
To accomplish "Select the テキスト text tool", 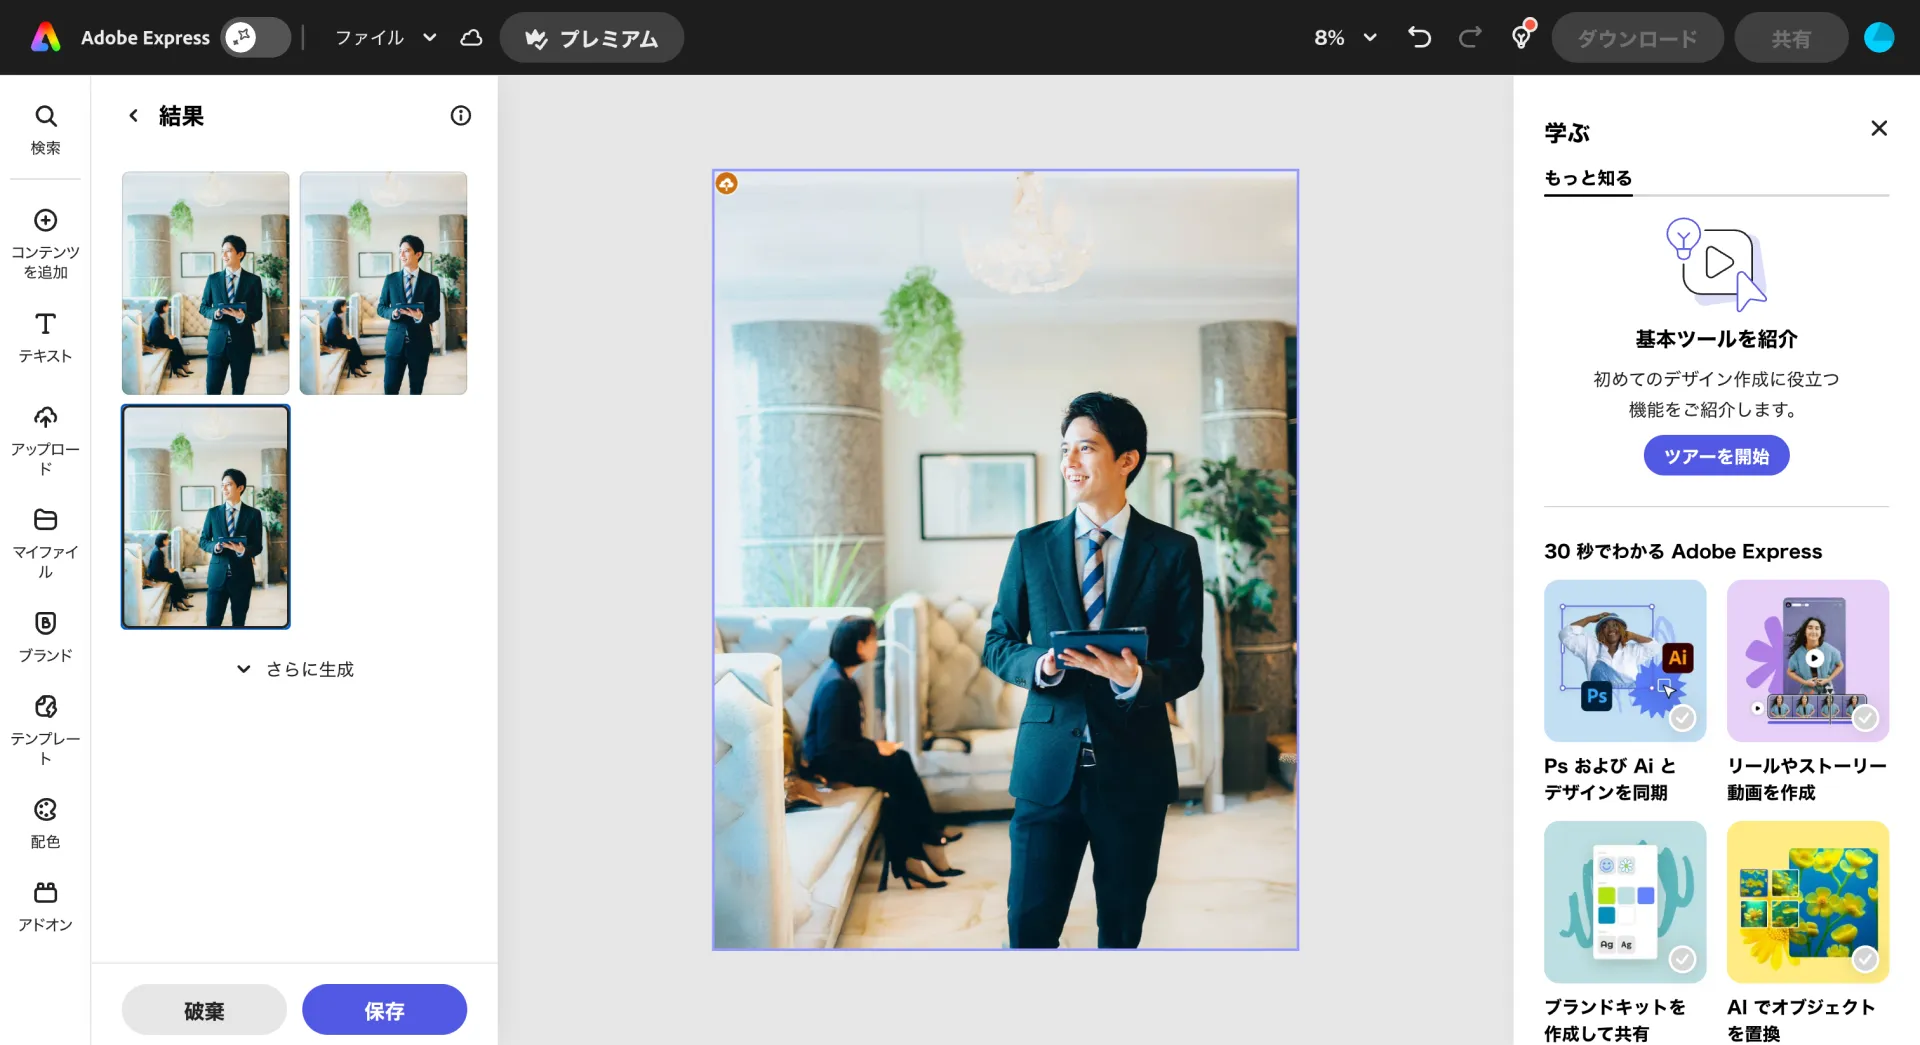I will coord(45,337).
